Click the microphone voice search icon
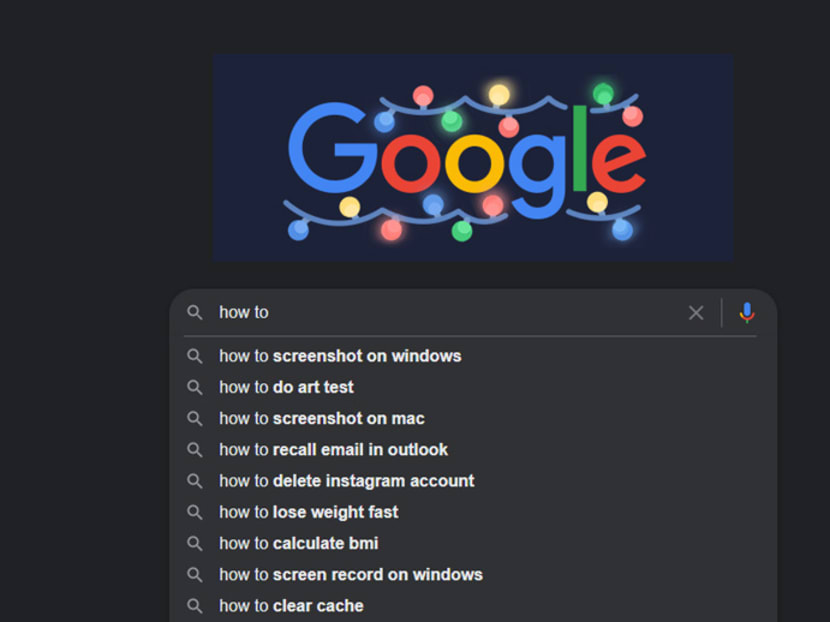Viewport: 830px width, 622px height. point(746,313)
